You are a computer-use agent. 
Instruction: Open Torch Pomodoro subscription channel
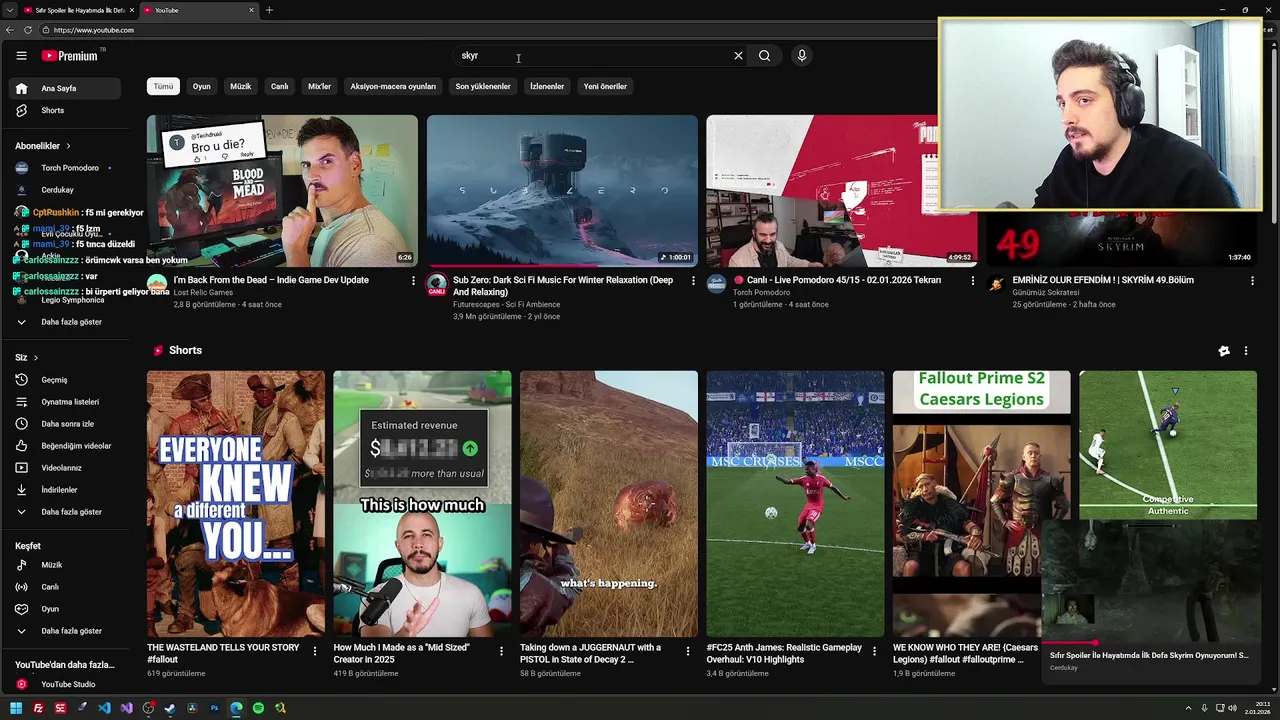click(x=64, y=168)
